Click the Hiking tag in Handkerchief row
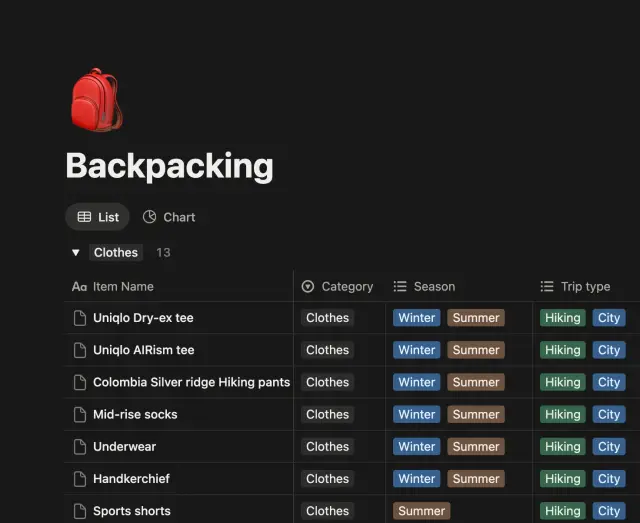This screenshot has width=640, height=523. pos(563,479)
